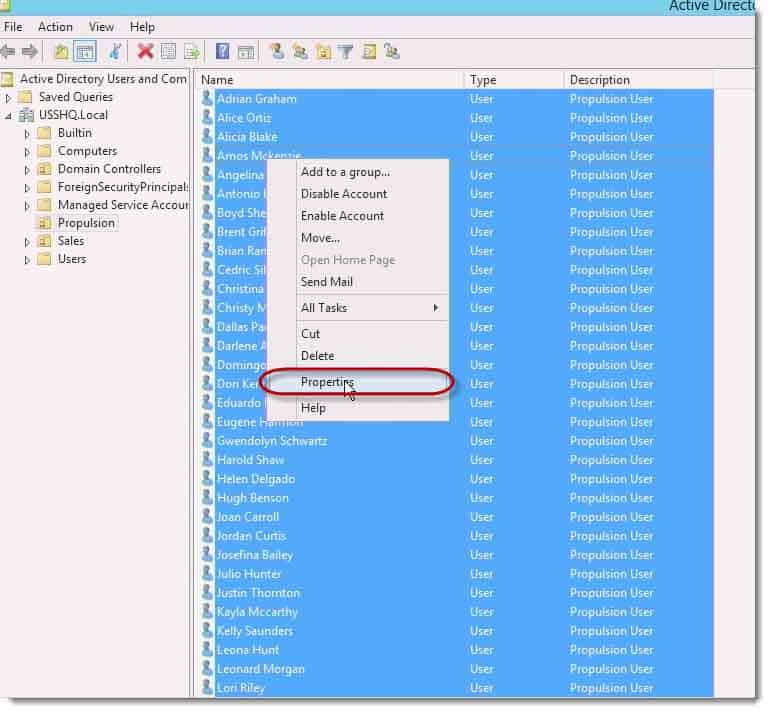Select Active Directory Users and Computers root
This screenshot has height=713, width=770.
tap(103, 79)
